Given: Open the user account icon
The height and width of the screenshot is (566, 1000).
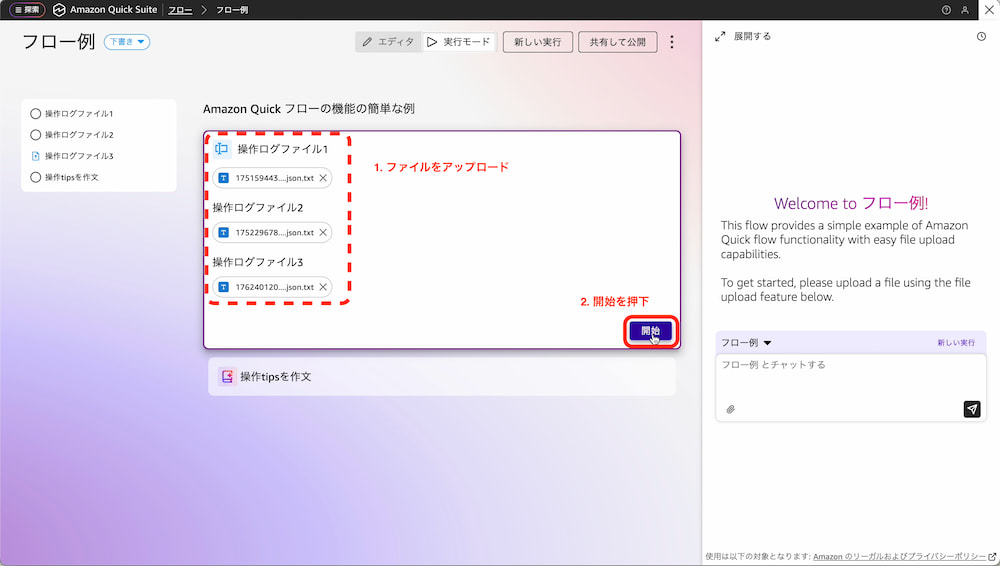Looking at the screenshot, I should click(965, 10).
